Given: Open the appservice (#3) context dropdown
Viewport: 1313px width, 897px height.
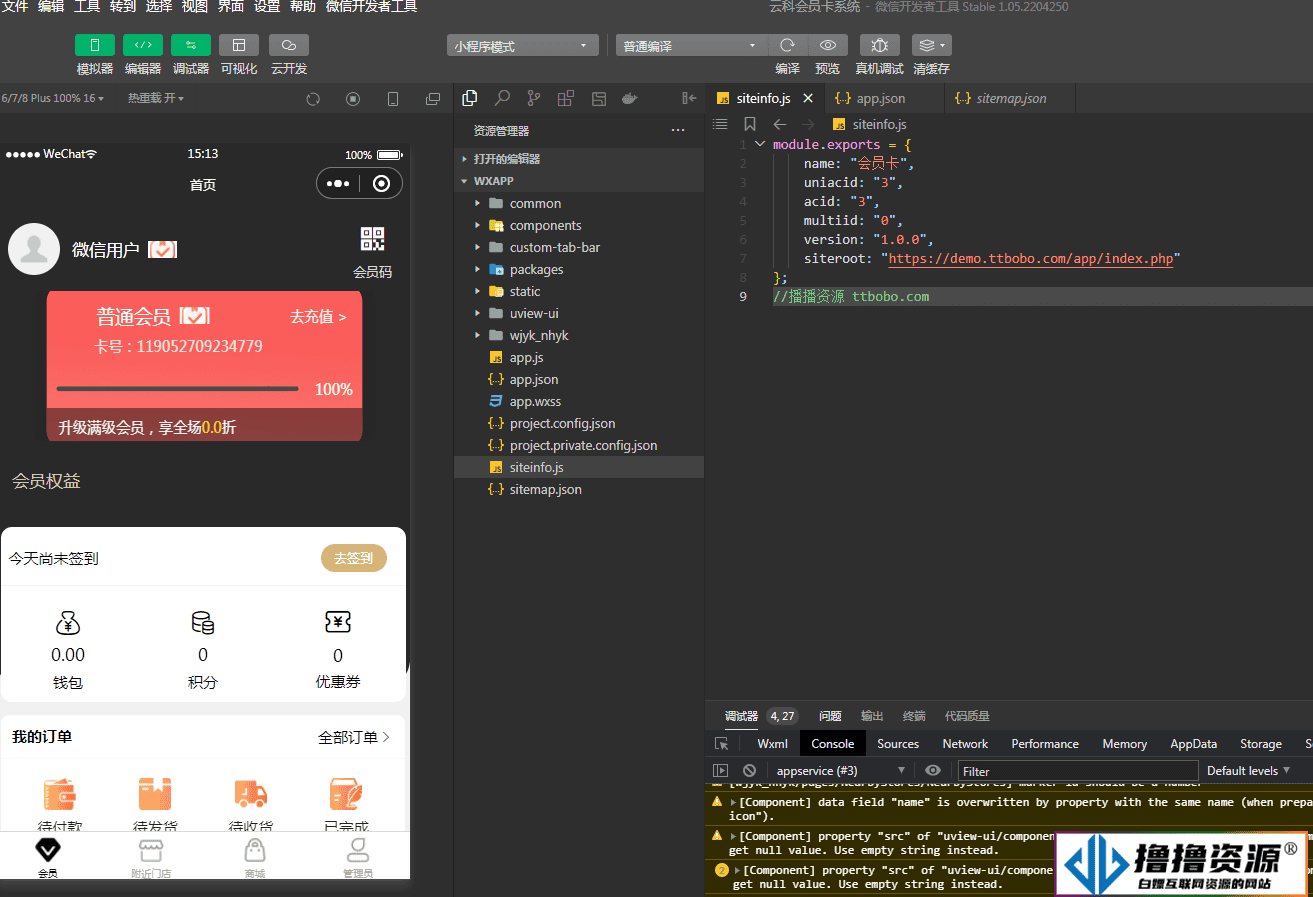Looking at the screenshot, I should pyautogui.click(x=840, y=770).
